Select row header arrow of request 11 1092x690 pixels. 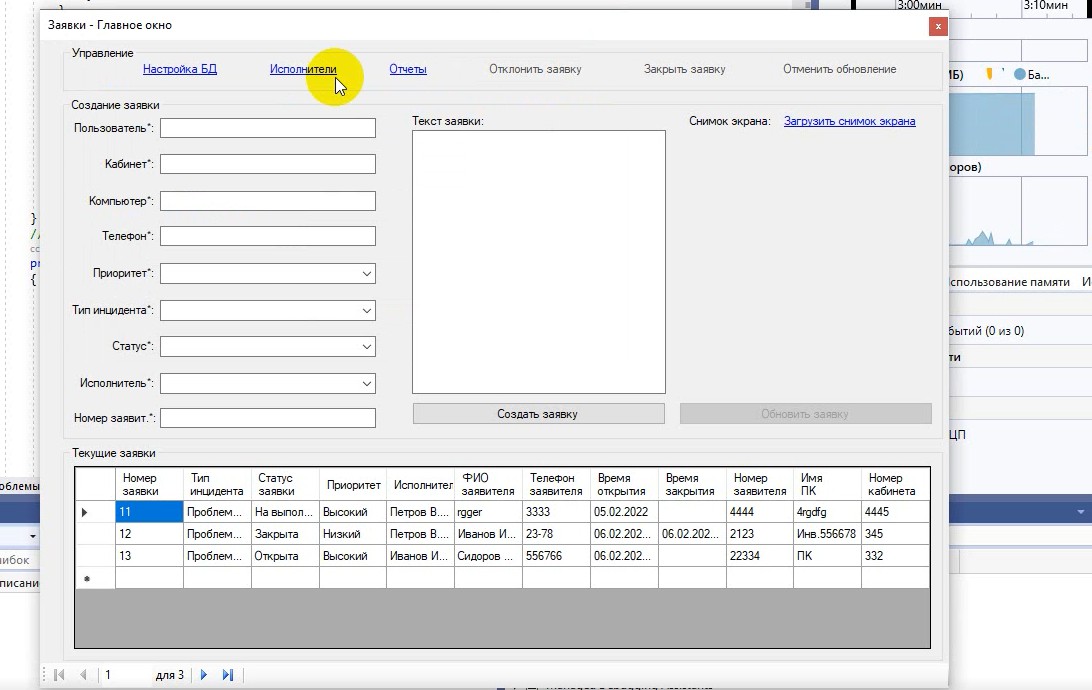pyautogui.click(x=95, y=512)
